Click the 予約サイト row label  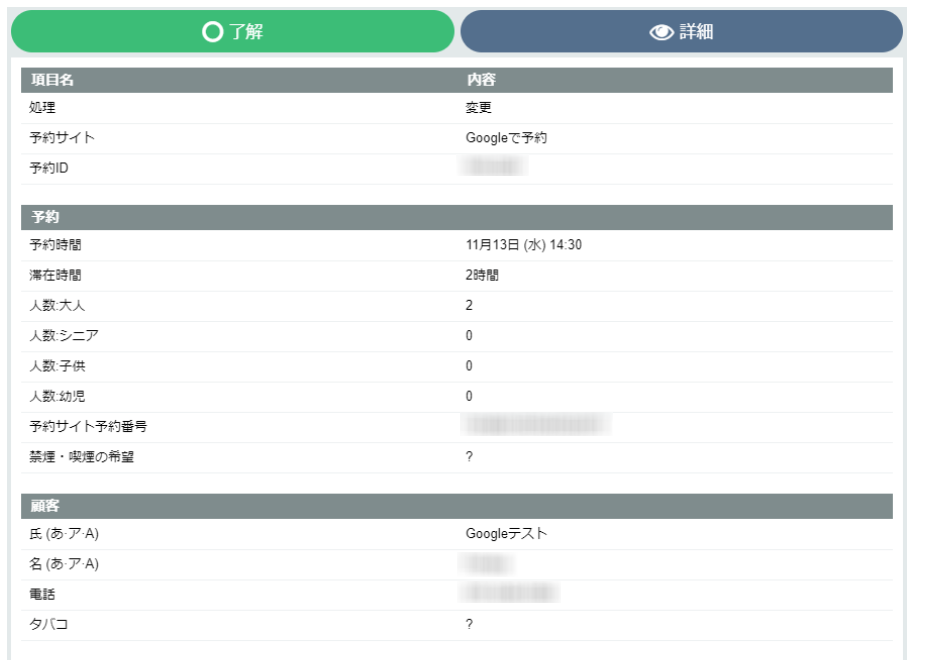point(62,138)
